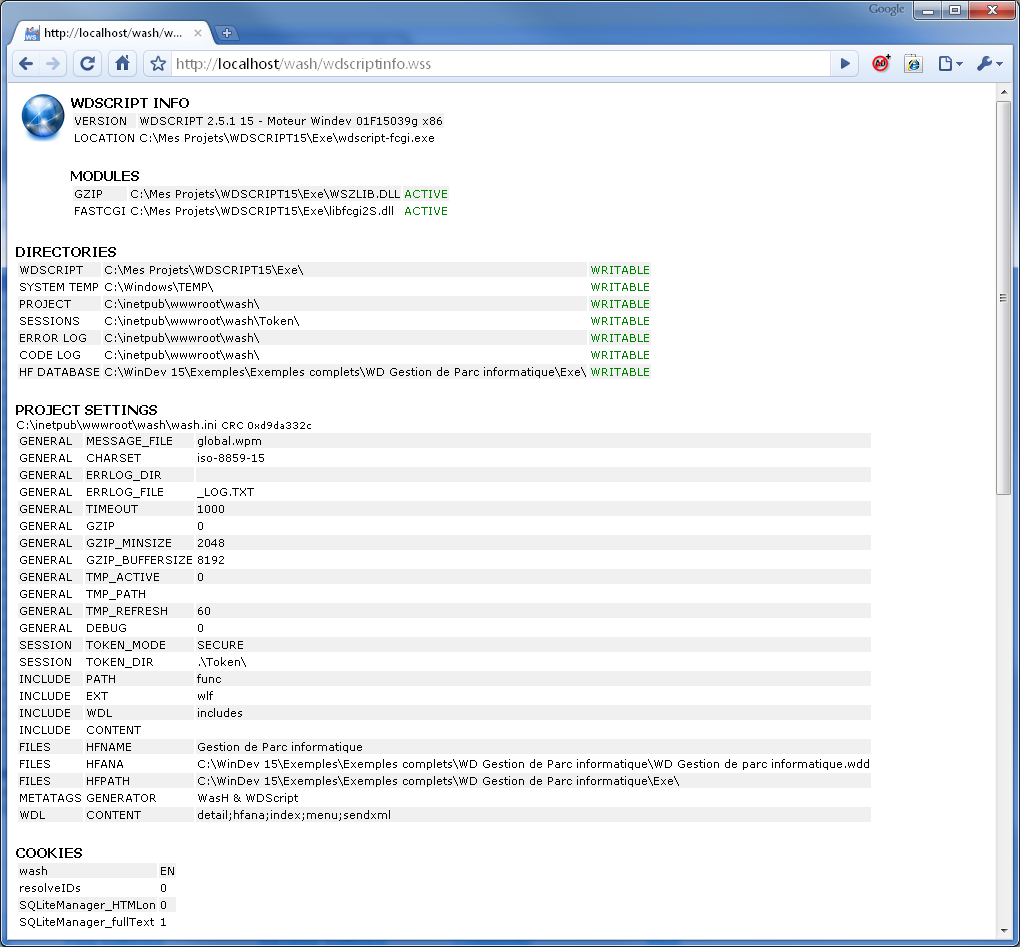Click the libfcgi2S.dll module path
The height and width of the screenshot is (947, 1020).
click(262, 211)
